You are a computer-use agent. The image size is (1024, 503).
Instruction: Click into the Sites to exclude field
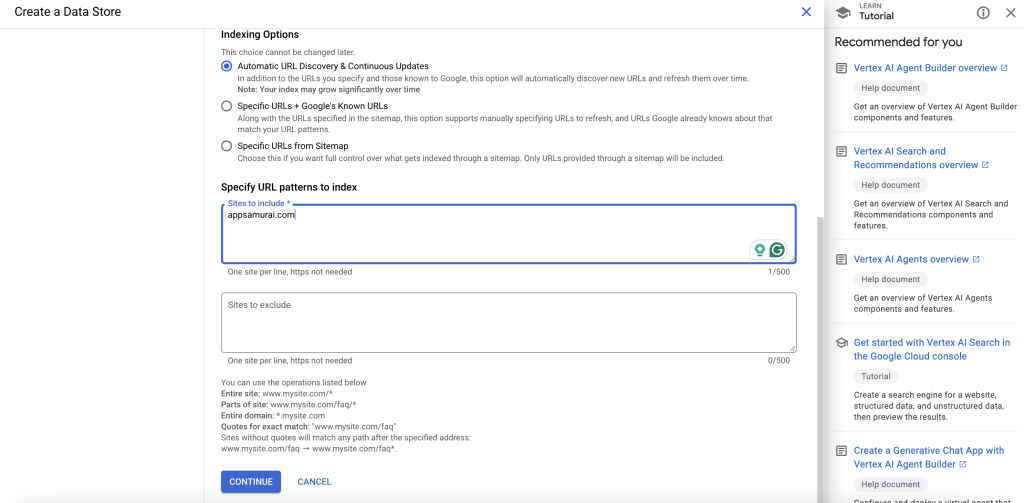coord(508,322)
